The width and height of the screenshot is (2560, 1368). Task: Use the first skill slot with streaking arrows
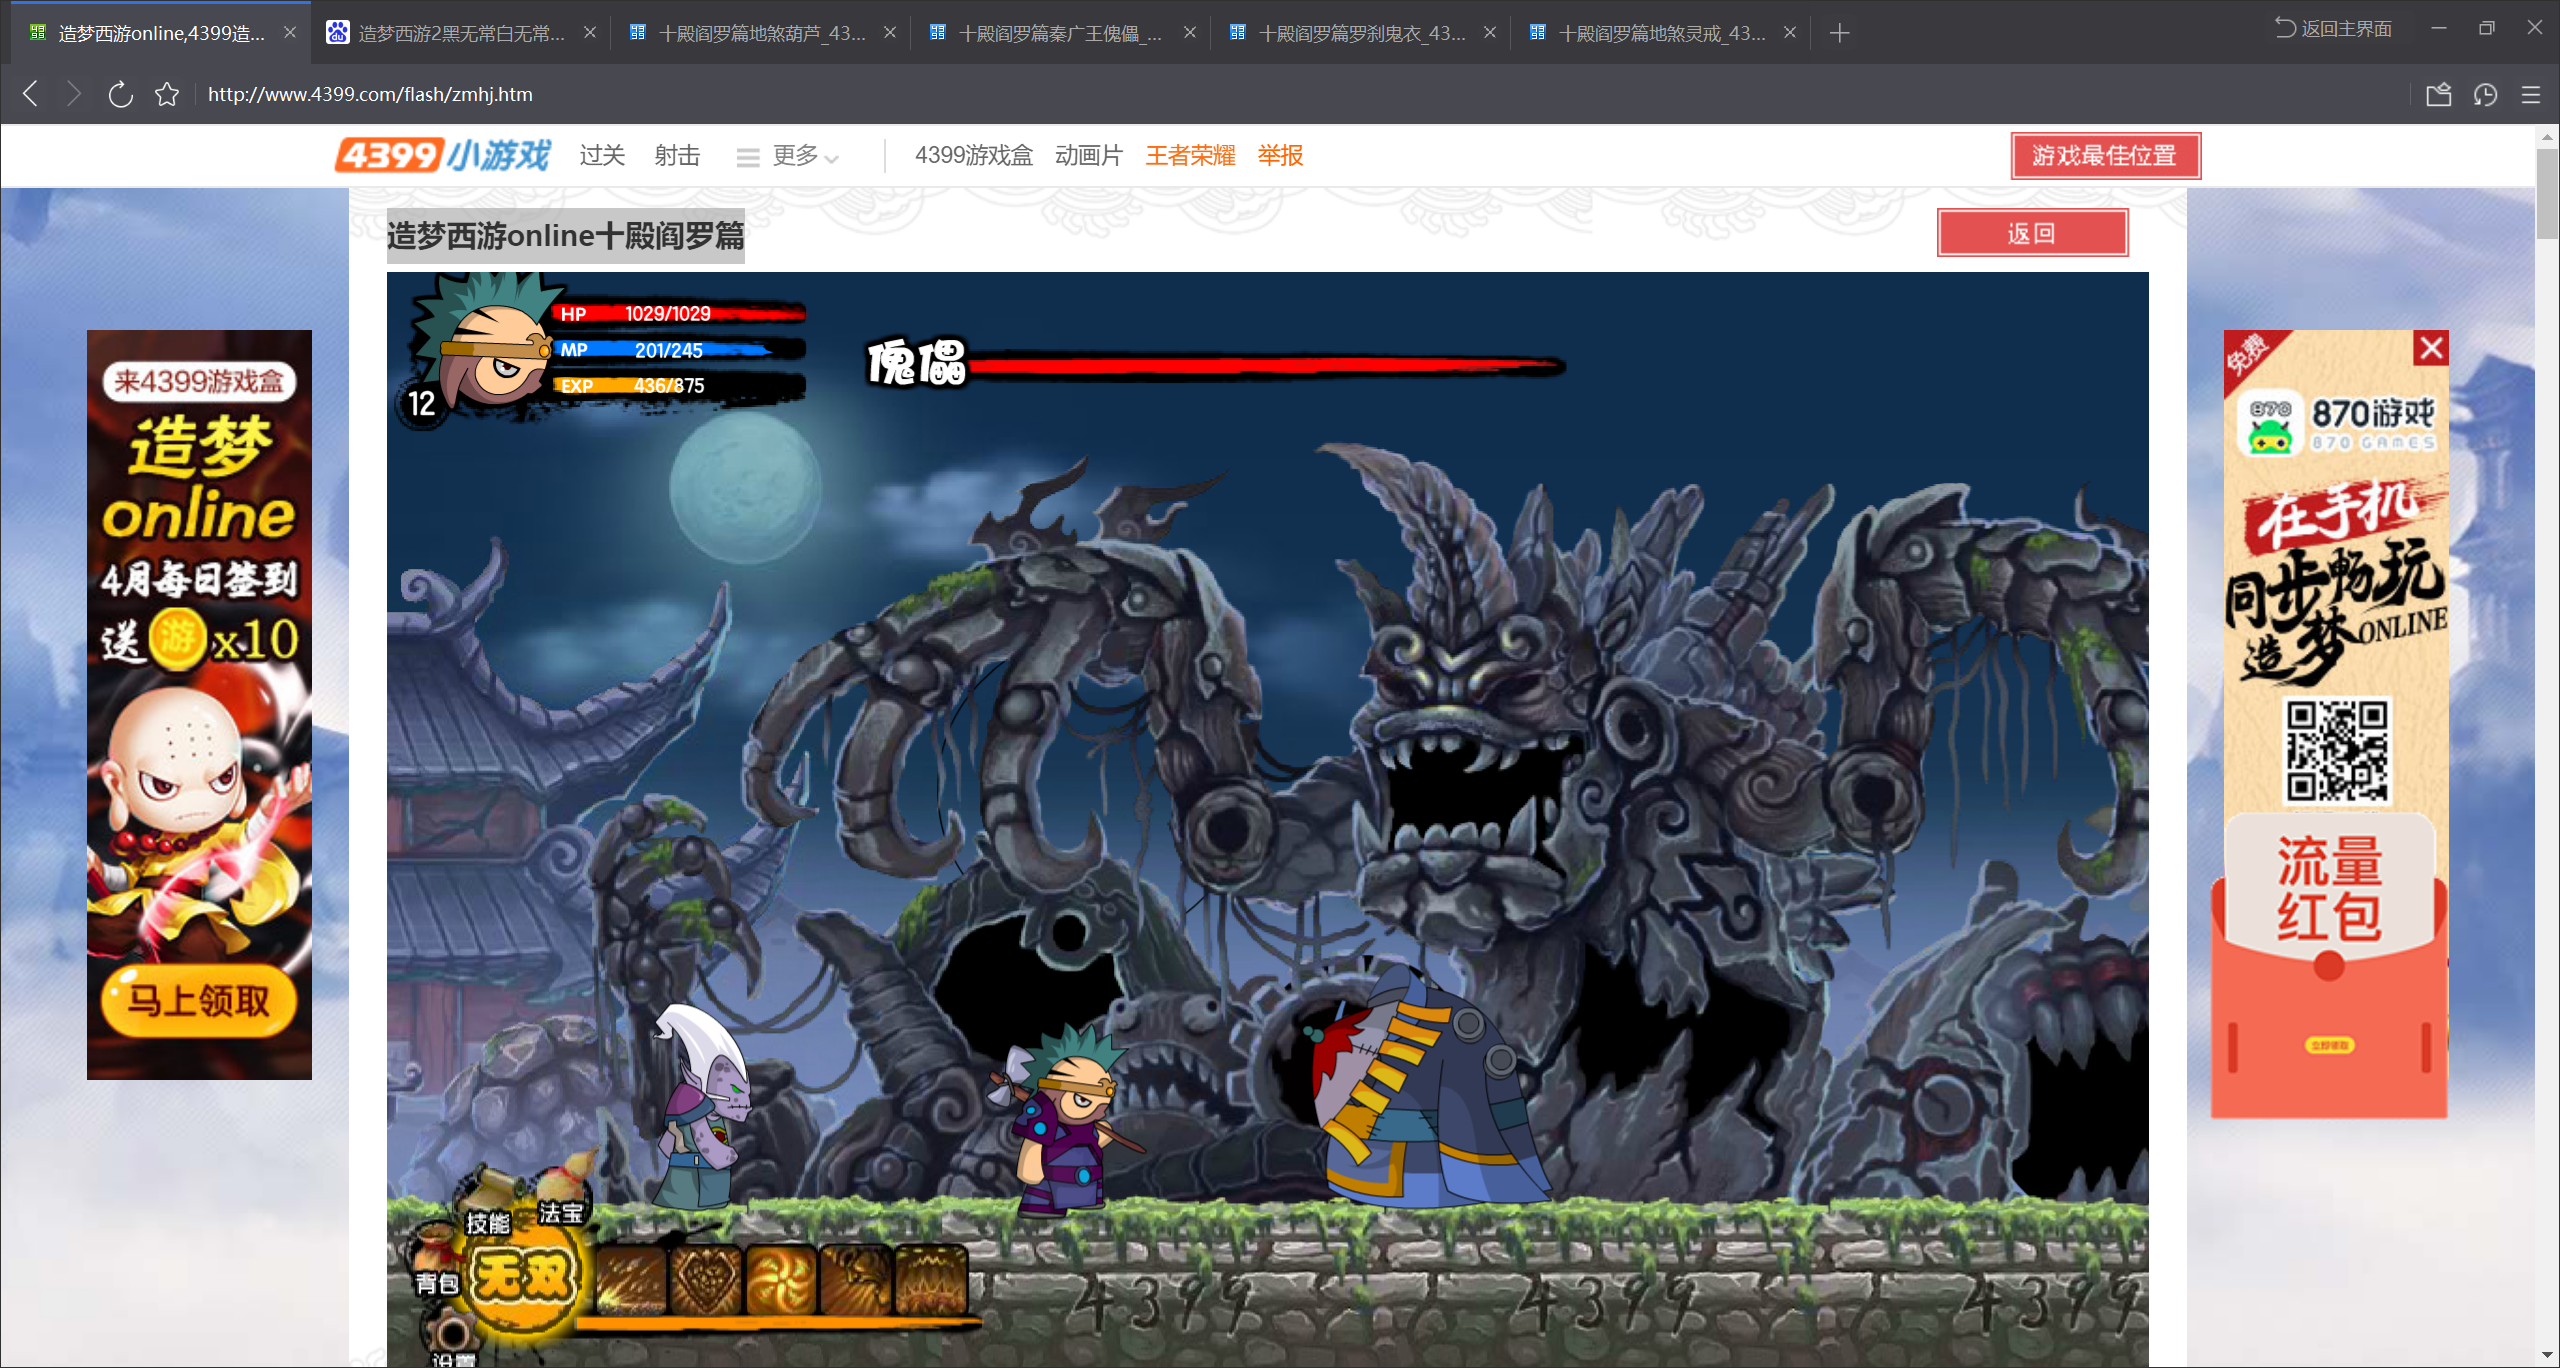pyautogui.click(x=632, y=1280)
